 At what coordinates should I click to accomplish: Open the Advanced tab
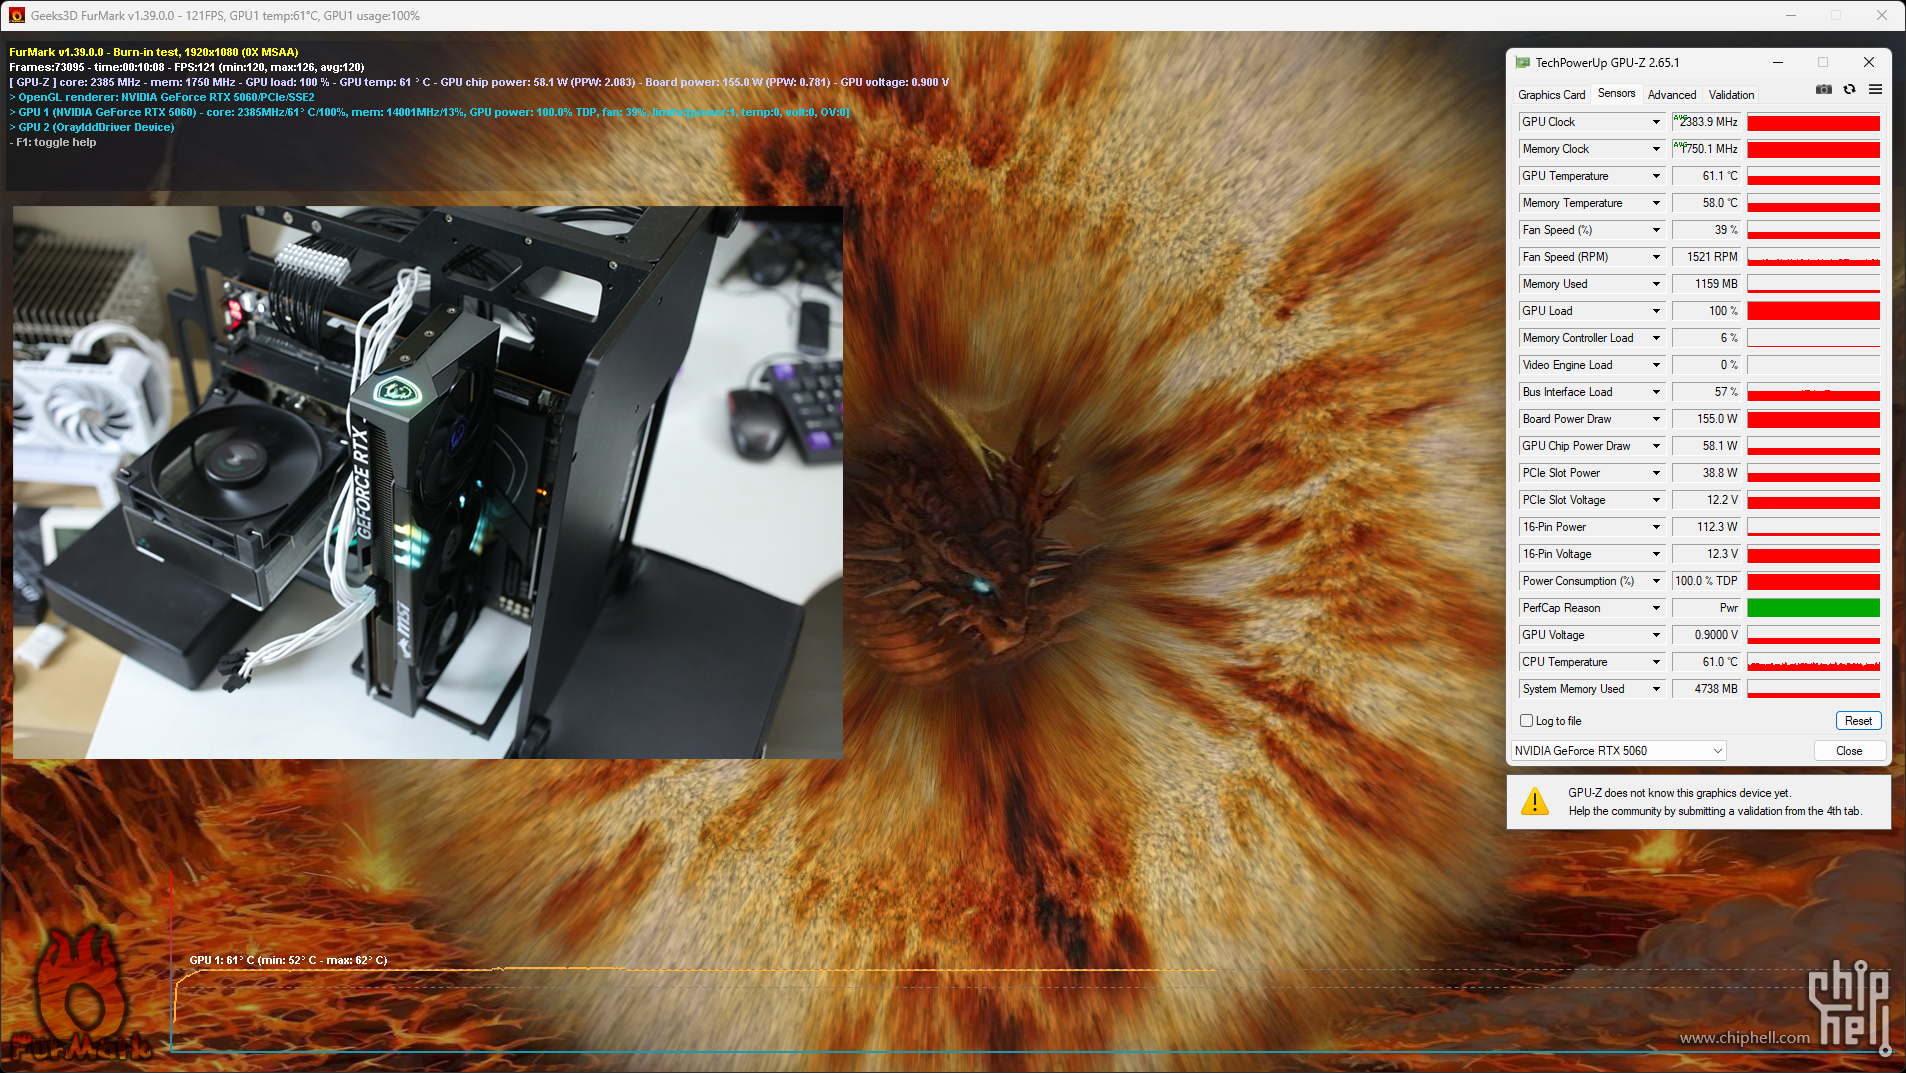click(1672, 95)
